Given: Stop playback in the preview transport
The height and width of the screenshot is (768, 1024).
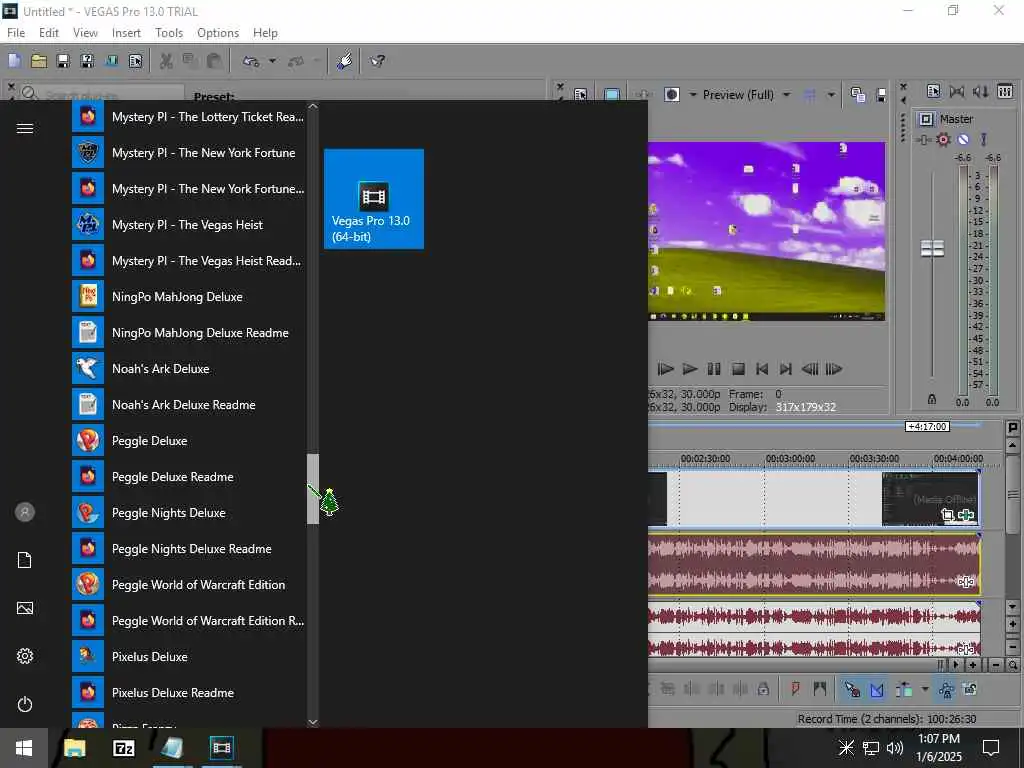Looking at the screenshot, I should point(738,369).
